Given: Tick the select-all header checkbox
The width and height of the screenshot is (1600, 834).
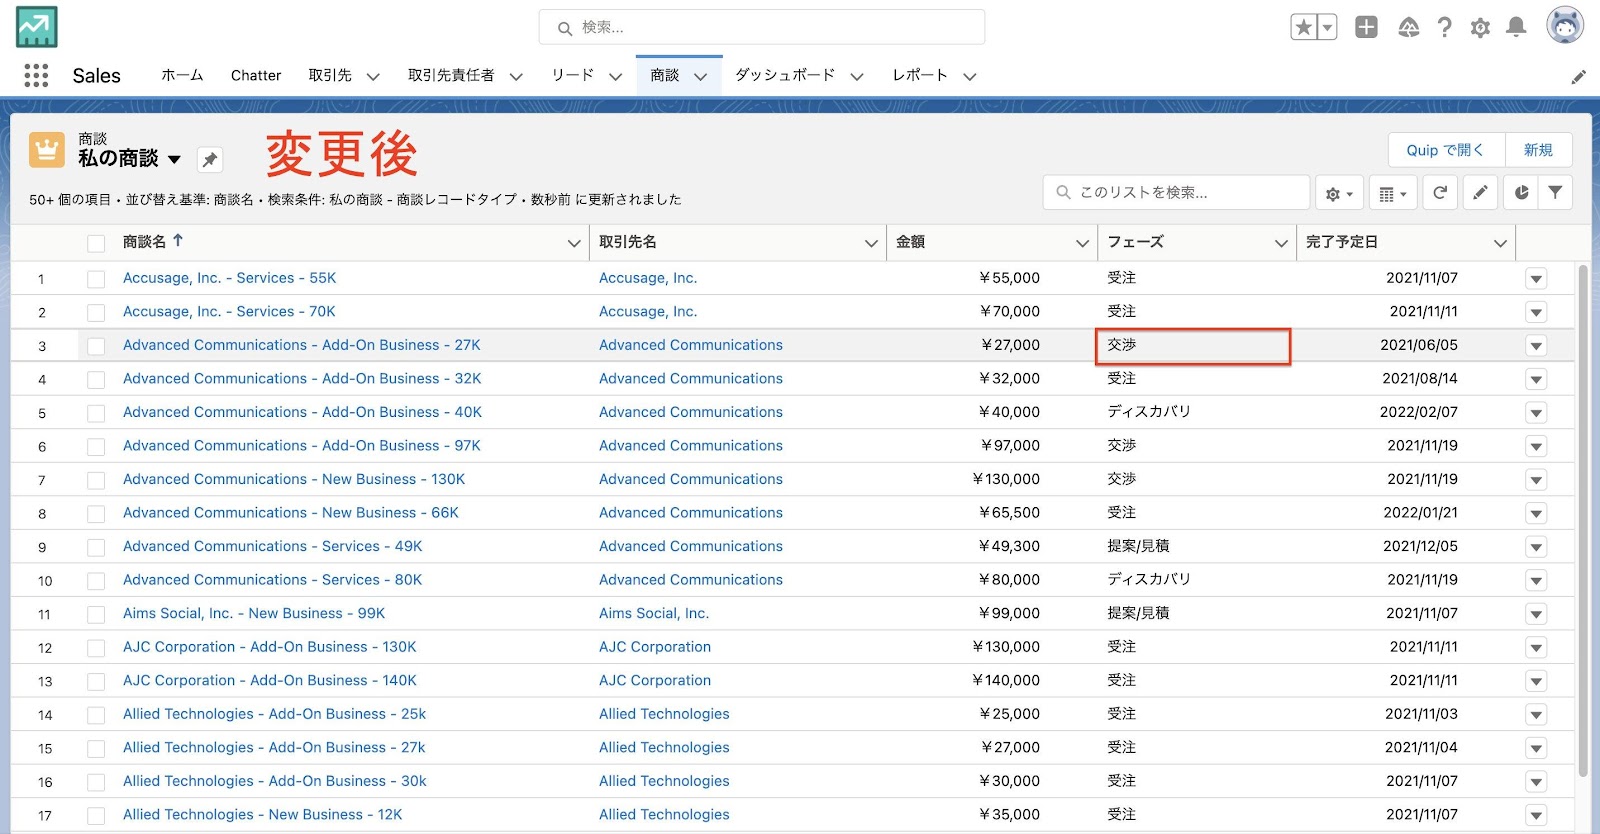Looking at the screenshot, I should pyautogui.click(x=96, y=243).
